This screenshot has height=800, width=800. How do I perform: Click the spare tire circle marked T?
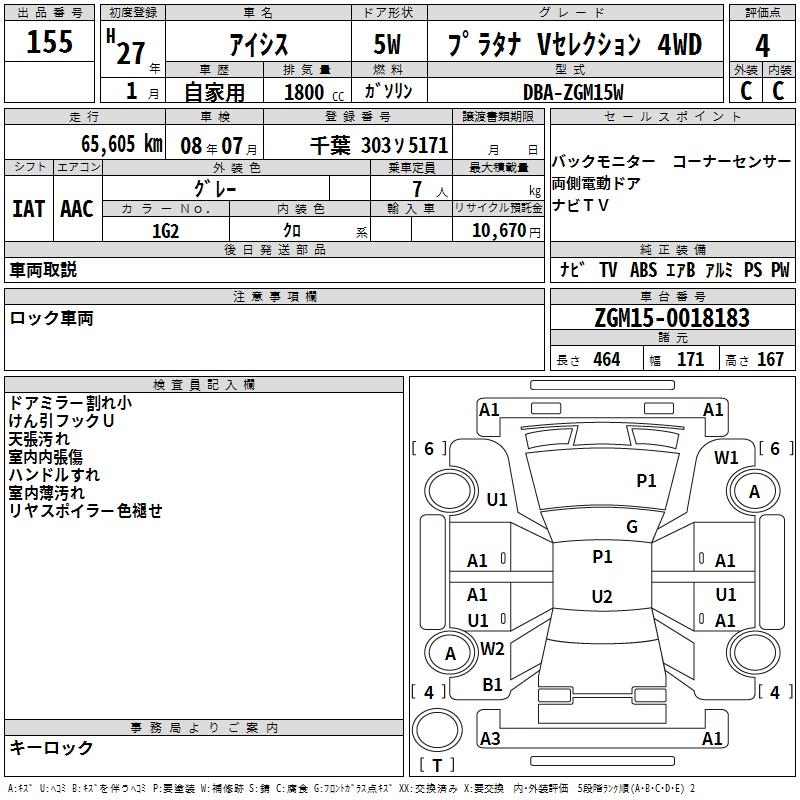(437, 730)
